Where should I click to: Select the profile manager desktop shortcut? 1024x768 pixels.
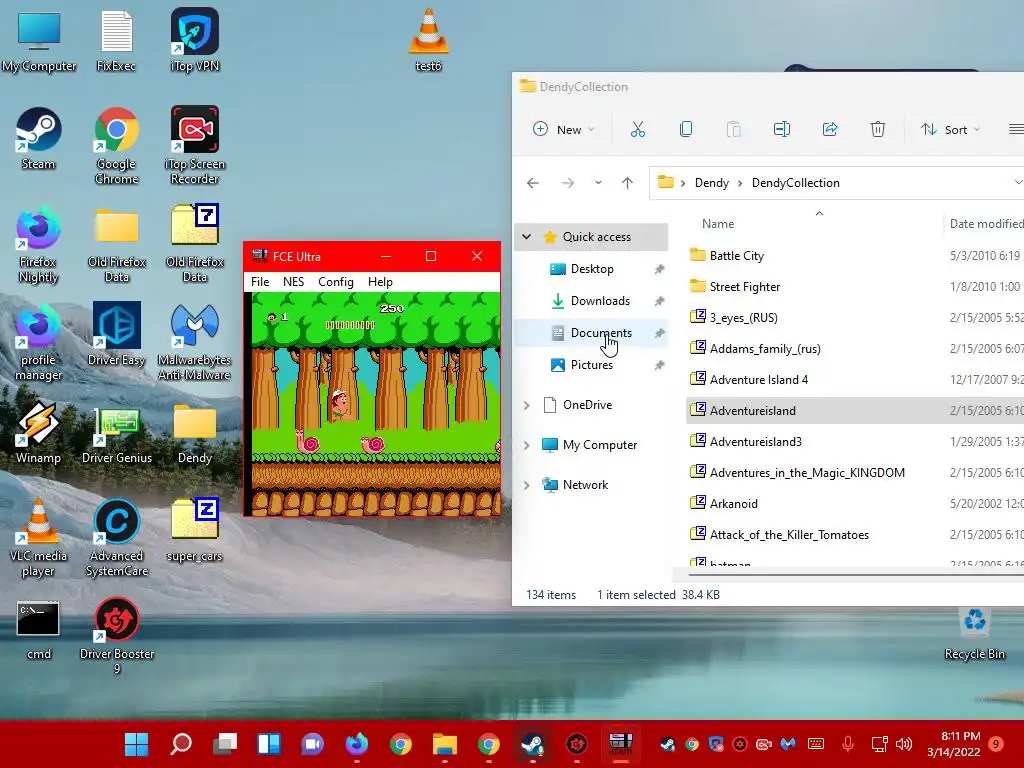coord(39,341)
